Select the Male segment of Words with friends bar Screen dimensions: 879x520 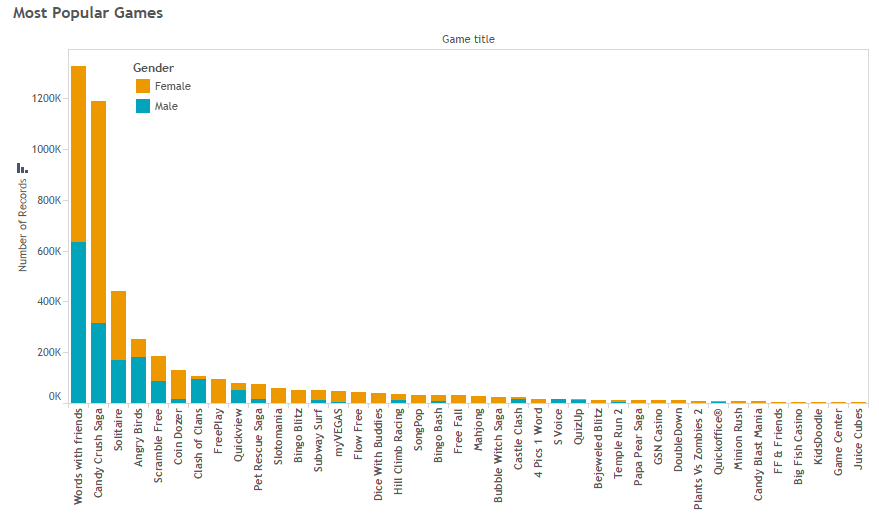point(78,323)
